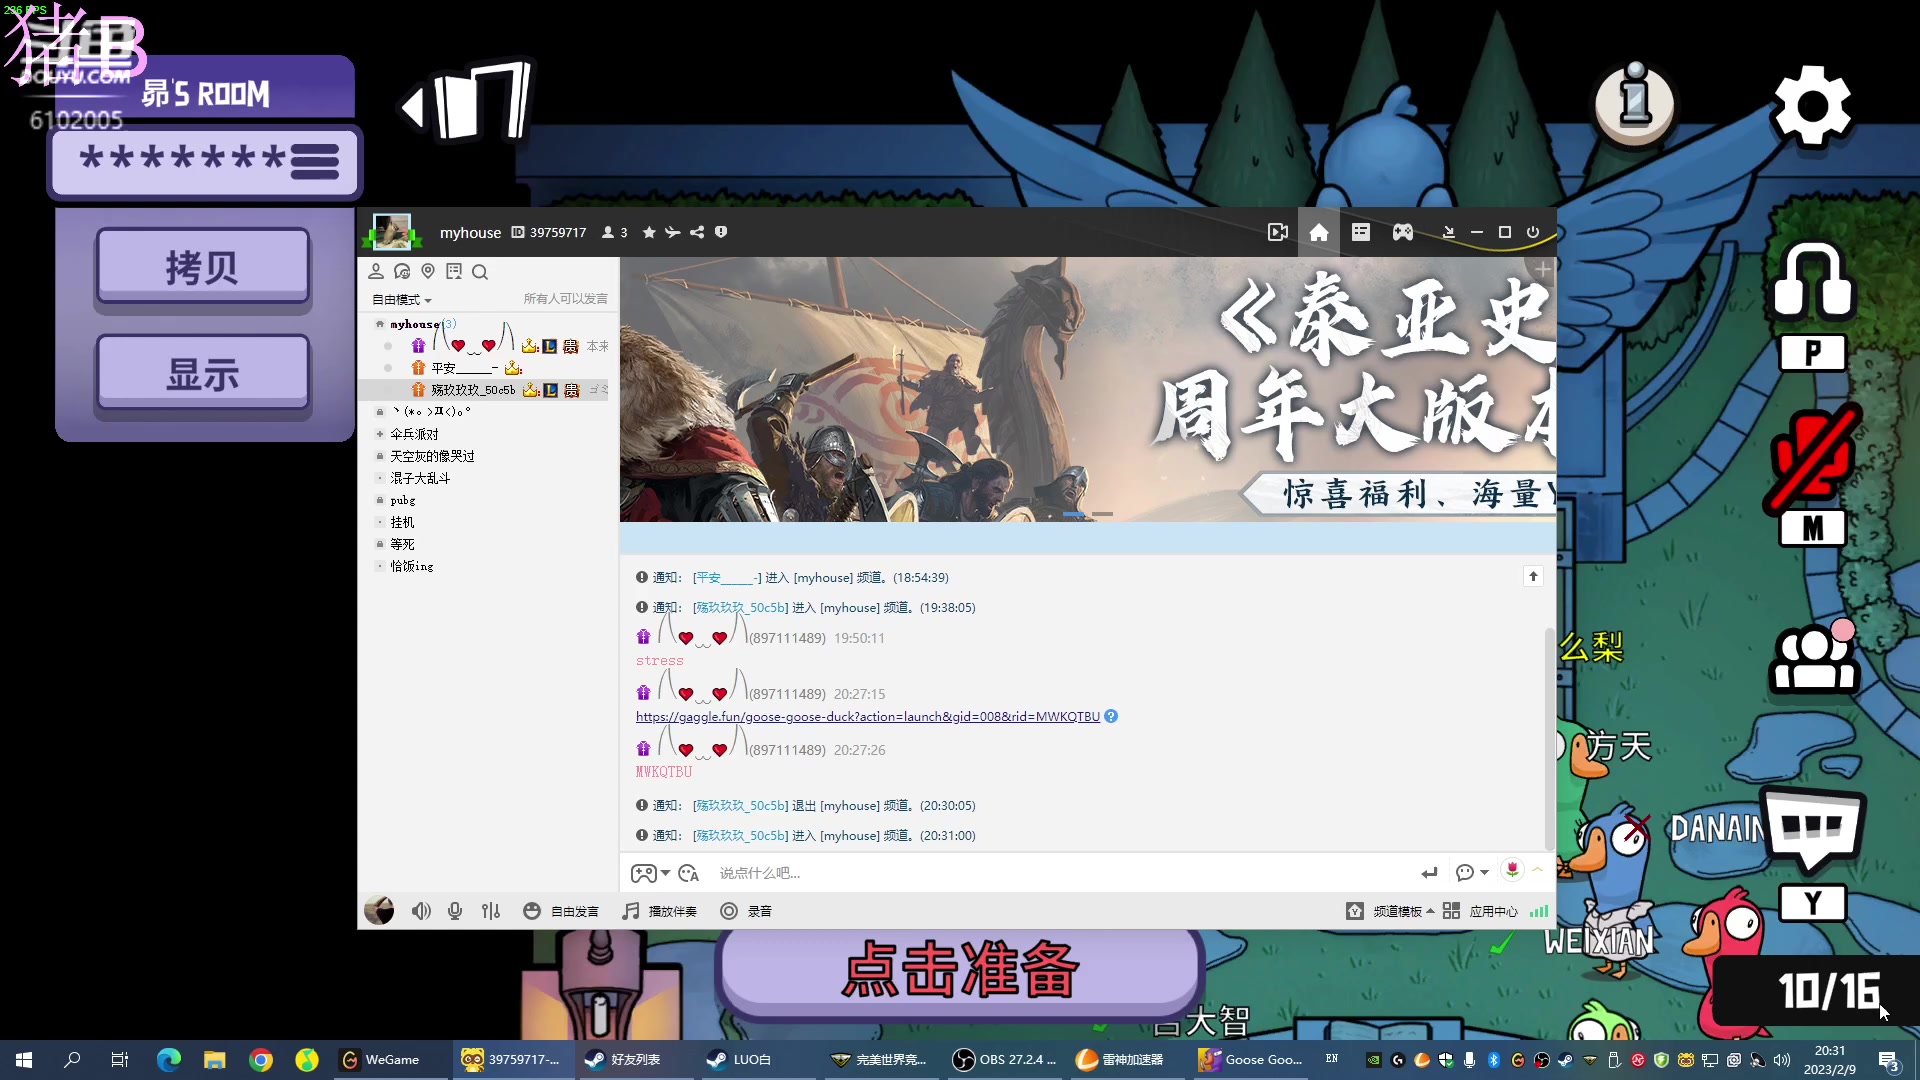This screenshot has width=1920, height=1080.
Task: Click the airplane invite icon in the YY header
Action: click(x=673, y=232)
